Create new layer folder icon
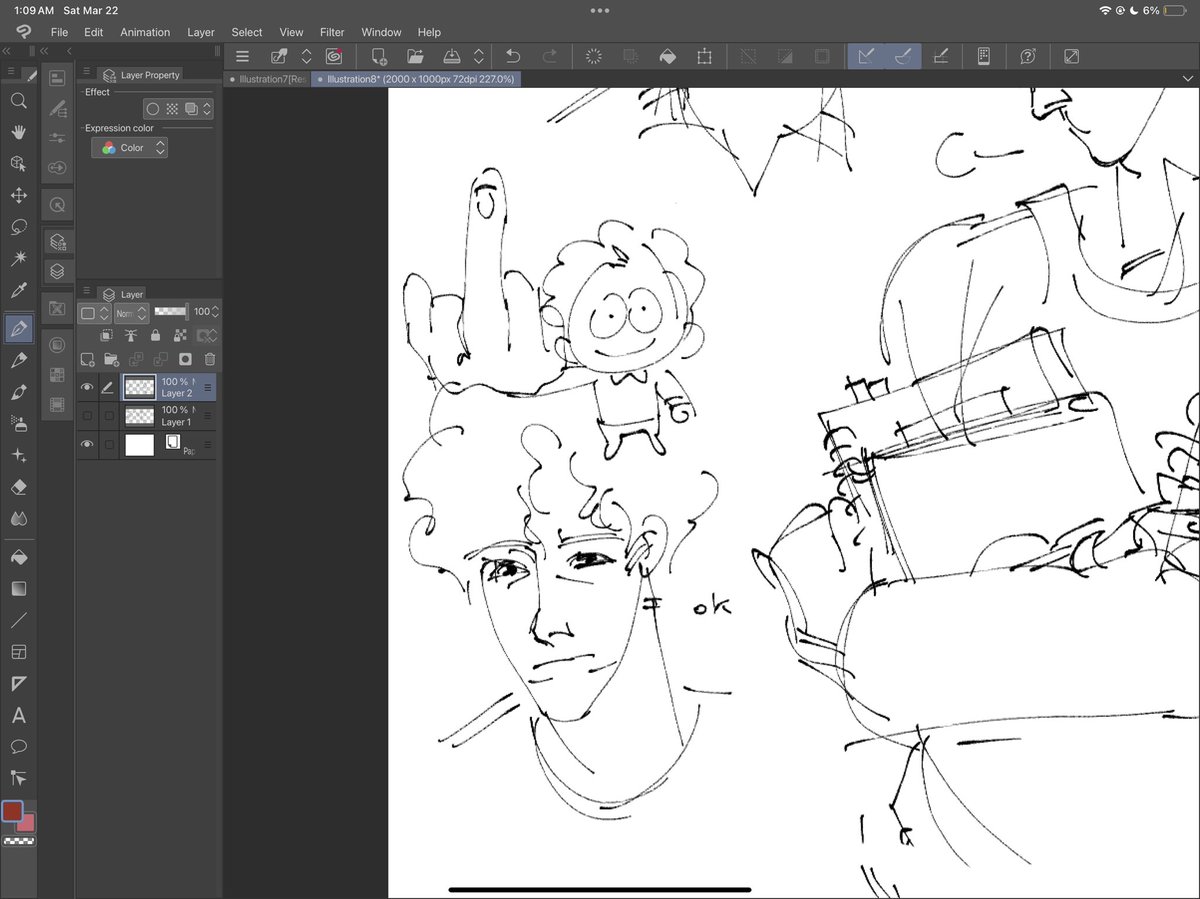 click(x=111, y=359)
